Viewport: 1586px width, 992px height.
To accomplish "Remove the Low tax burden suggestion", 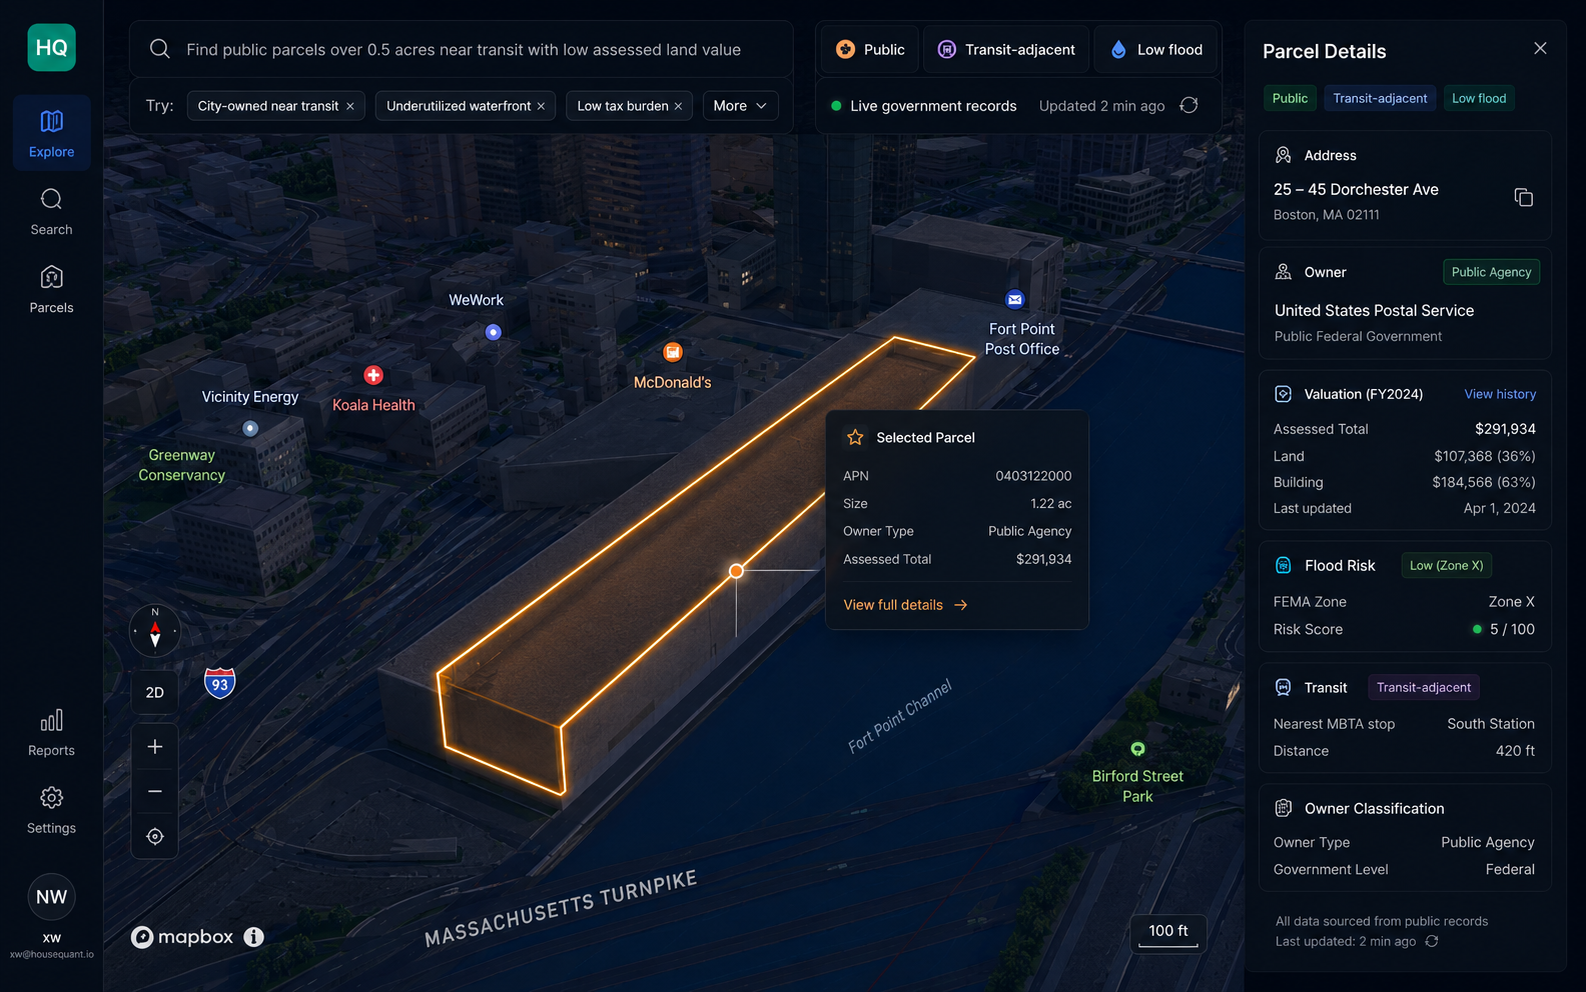I will [678, 106].
